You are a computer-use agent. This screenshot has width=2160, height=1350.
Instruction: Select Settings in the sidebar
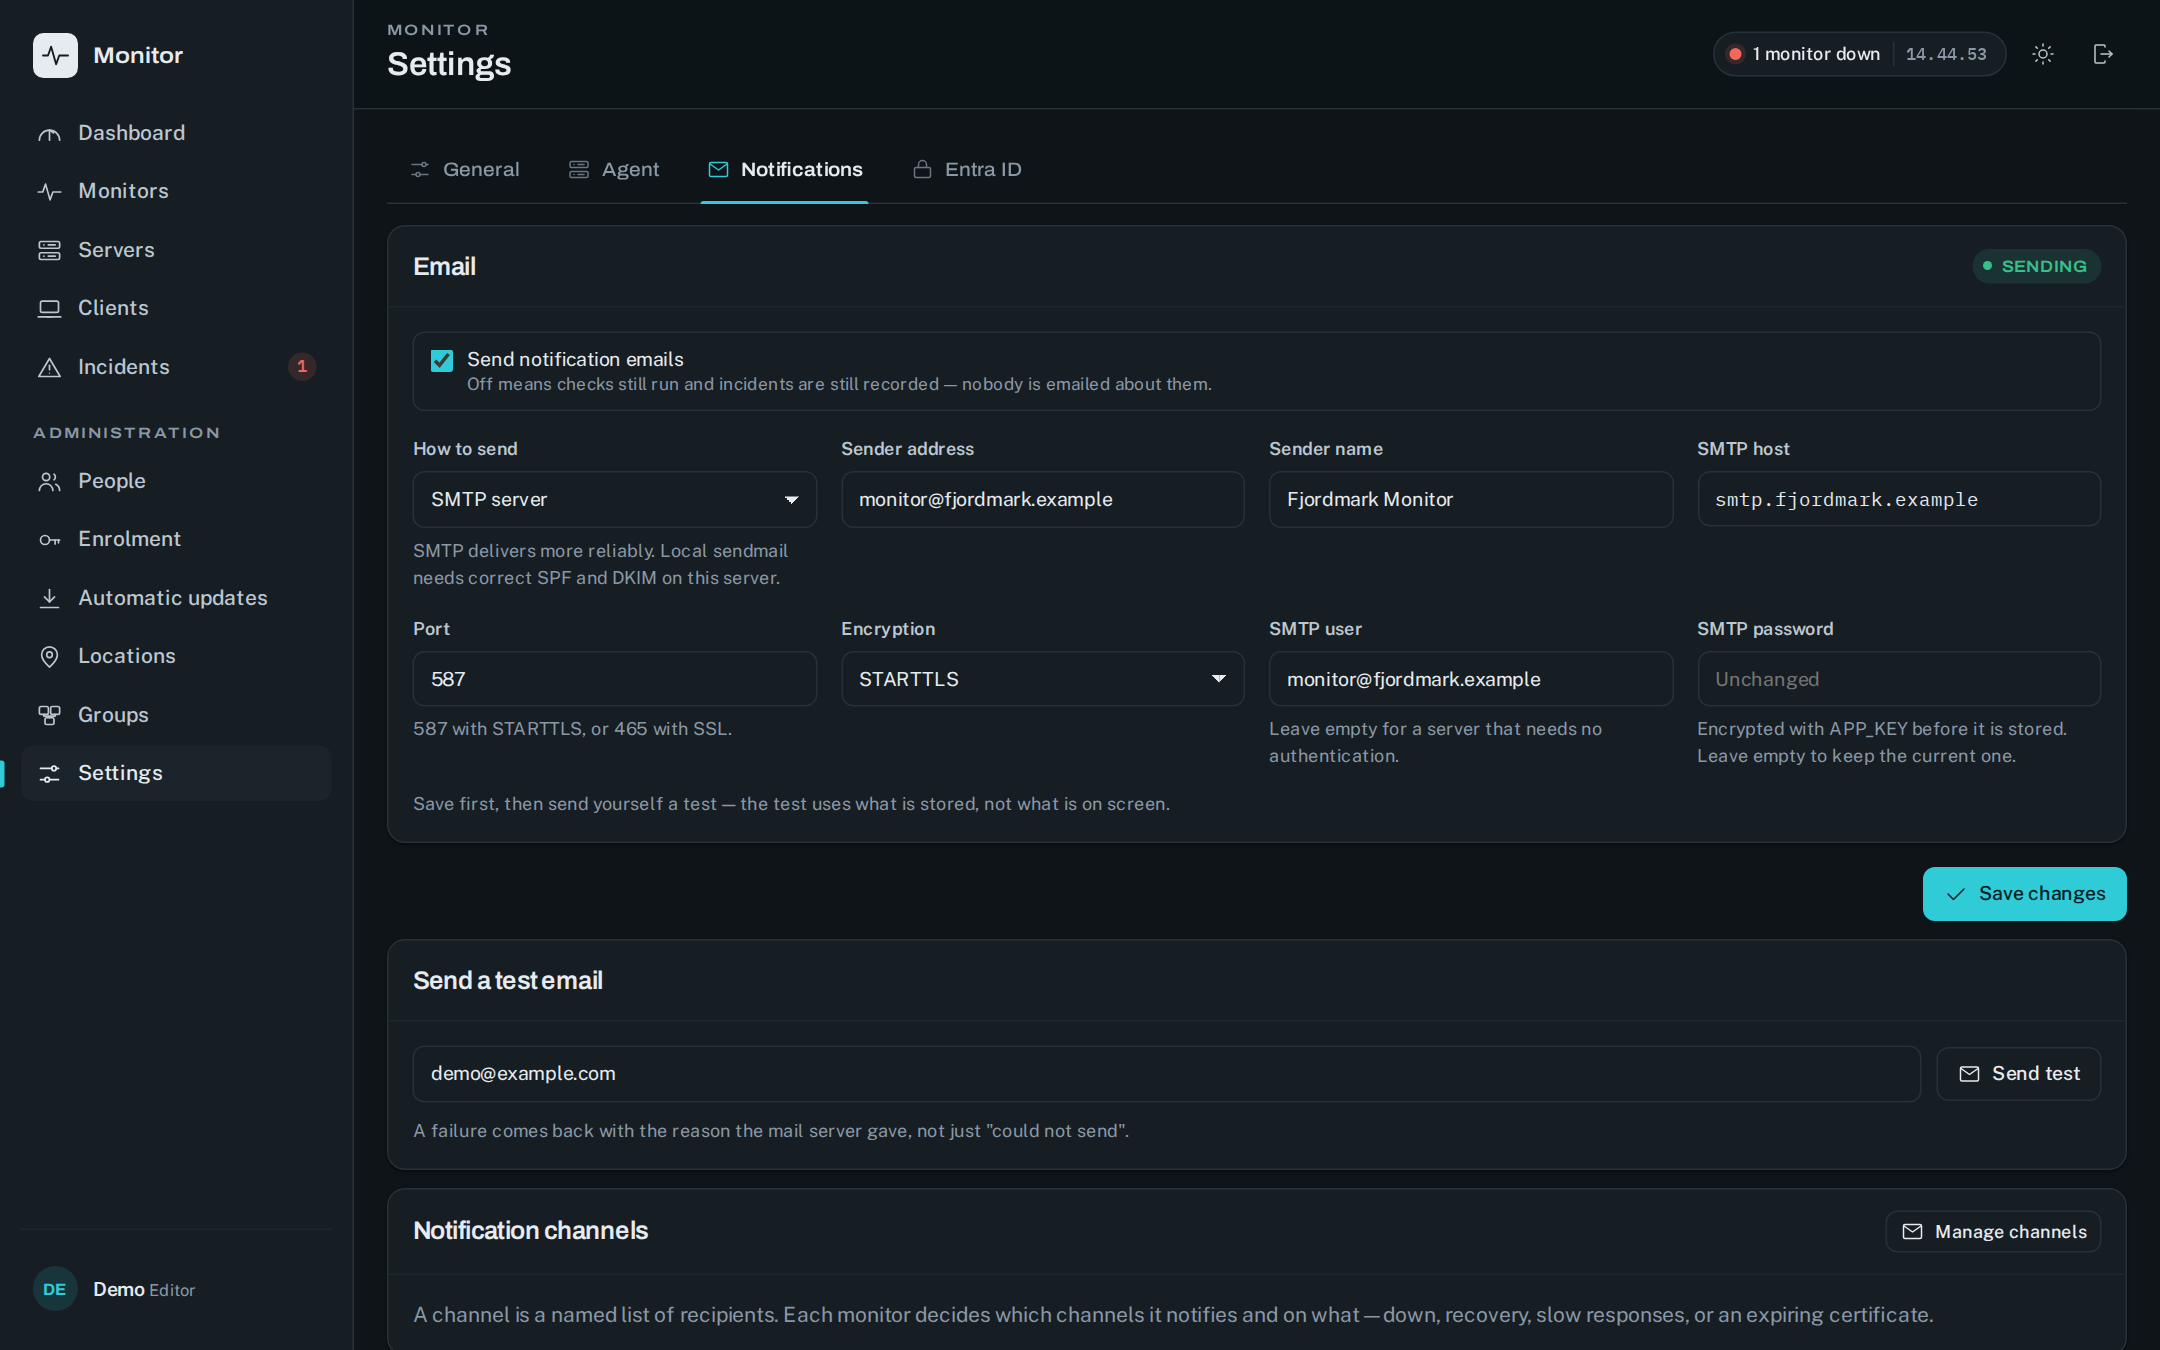tap(176, 773)
